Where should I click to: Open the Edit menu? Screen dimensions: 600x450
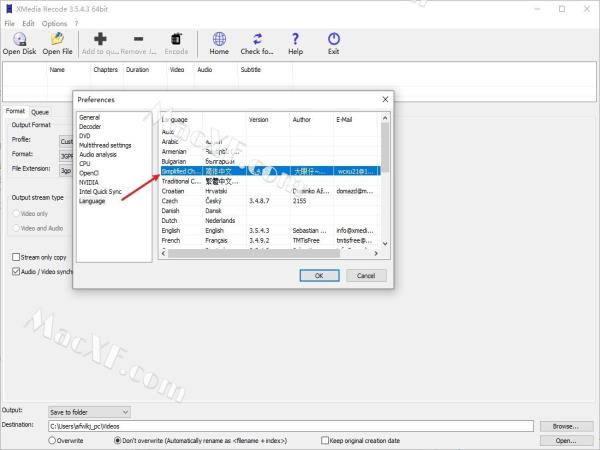point(28,24)
